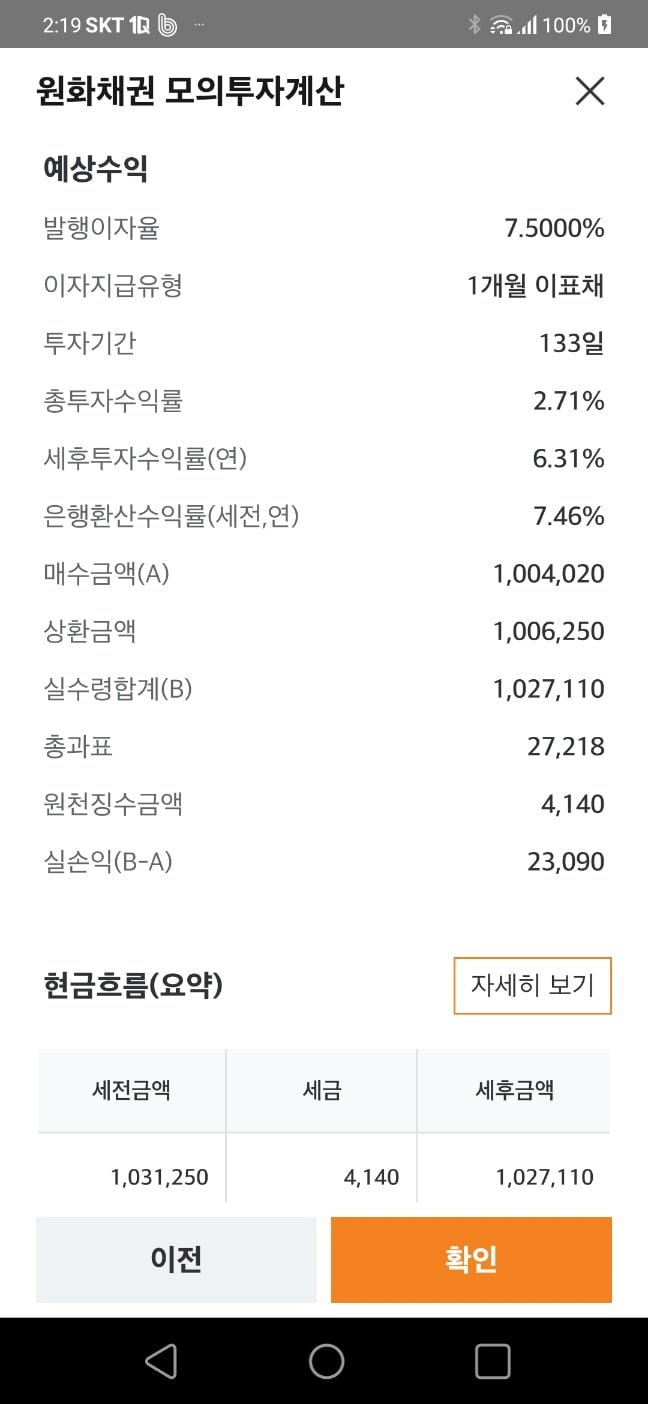
Task: Close the 원화채권 모의투자계산 dialog
Action: [590, 91]
